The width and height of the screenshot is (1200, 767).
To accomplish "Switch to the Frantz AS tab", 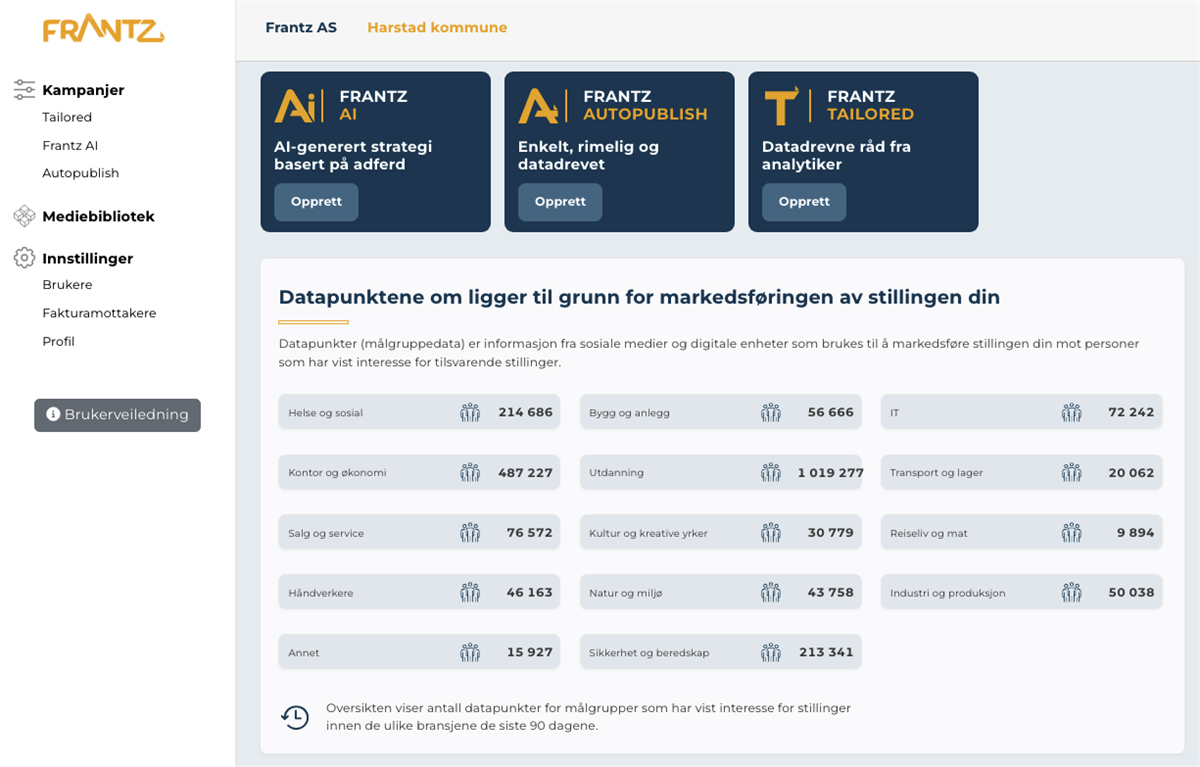I will [301, 27].
